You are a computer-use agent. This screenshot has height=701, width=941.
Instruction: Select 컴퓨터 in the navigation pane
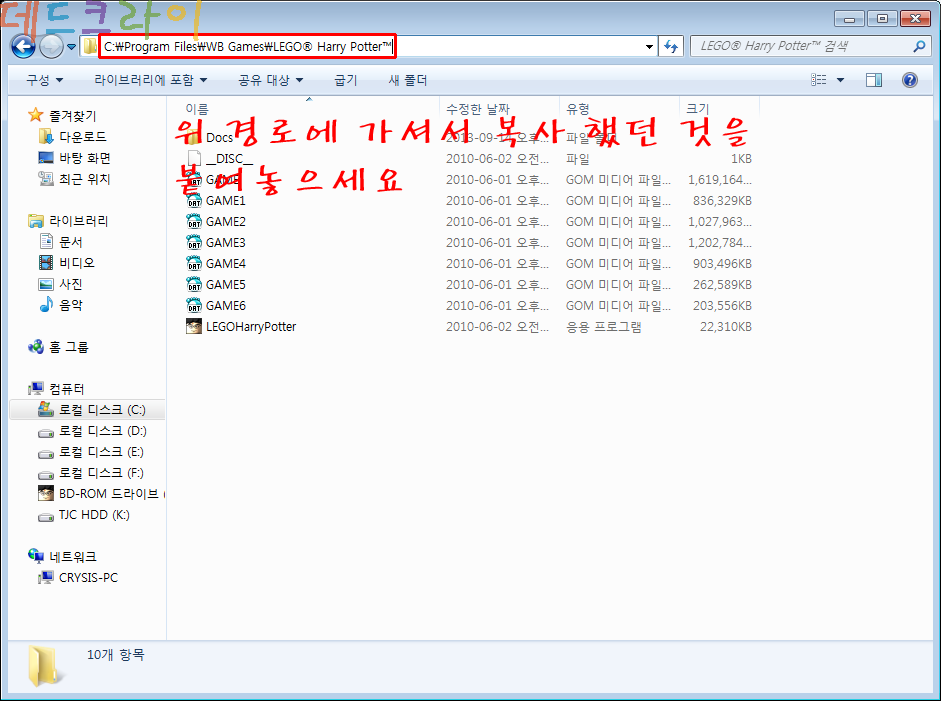67,389
